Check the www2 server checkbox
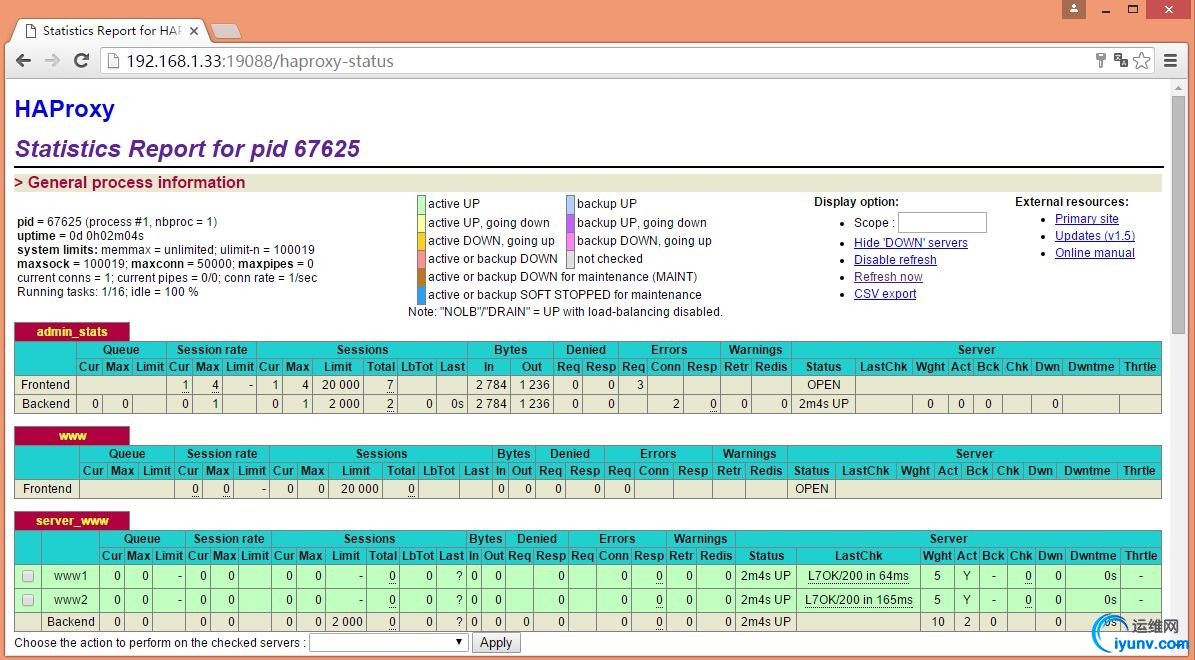Viewport: 1195px width, 660px height. click(x=28, y=600)
